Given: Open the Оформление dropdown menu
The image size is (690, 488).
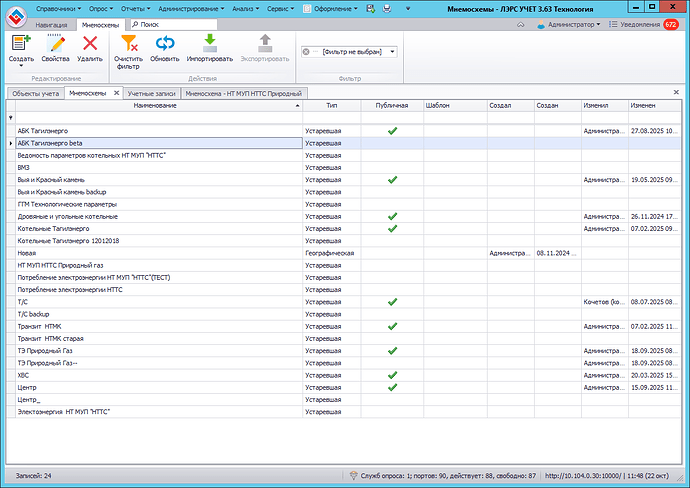Looking at the screenshot, I should coord(331,8).
